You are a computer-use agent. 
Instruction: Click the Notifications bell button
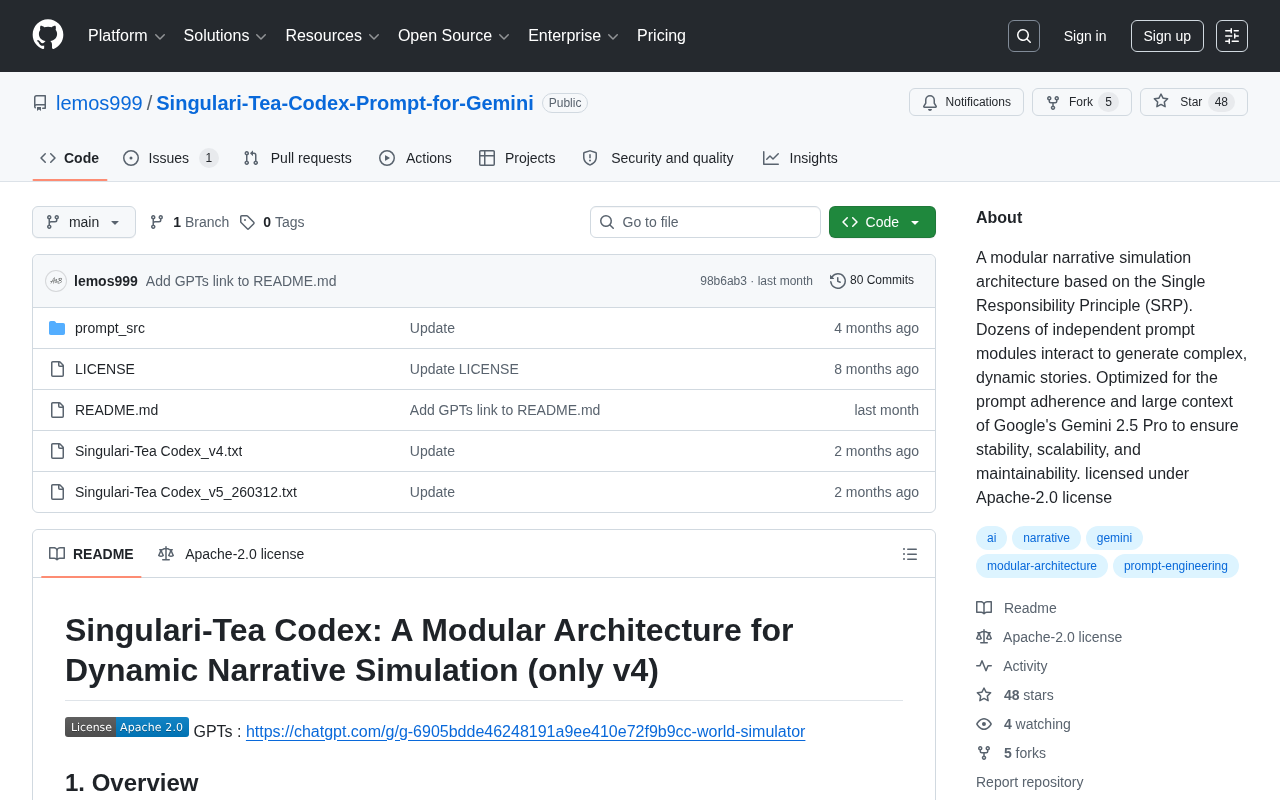(x=966, y=102)
